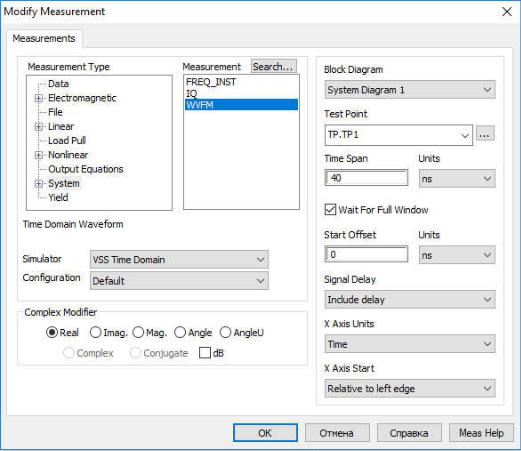The width and height of the screenshot is (521, 451).
Task: Select the WVFM measurement
Action: [241, 105]
